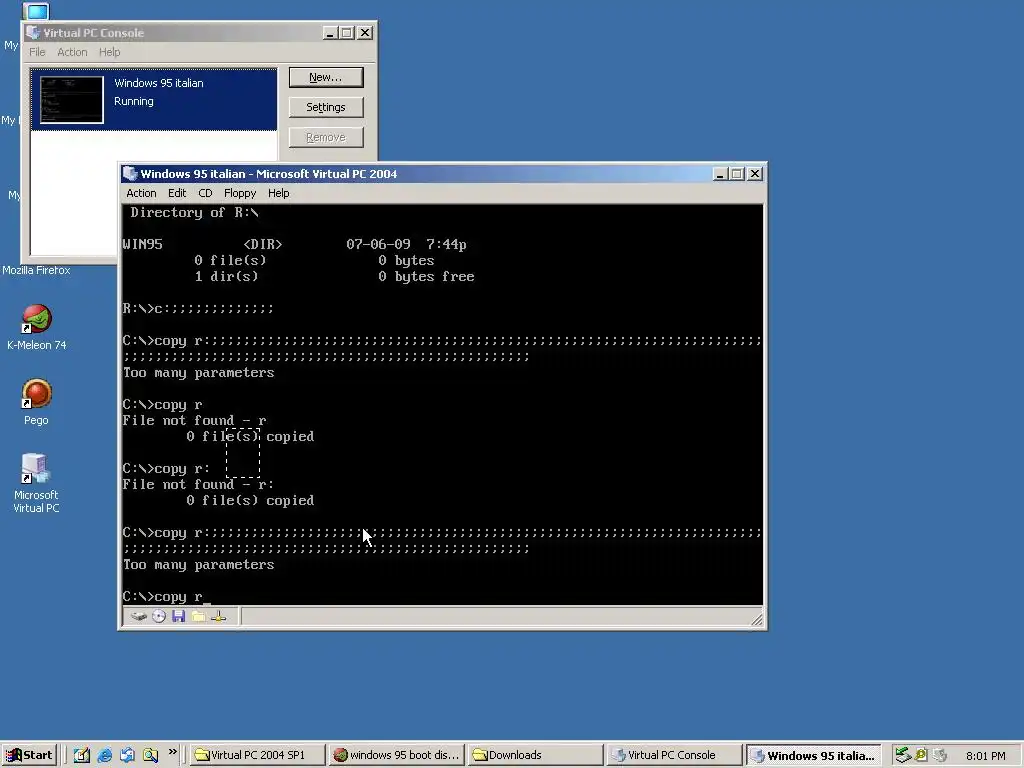
Task: Click the first Quick Launch icon beside Start
Action: coord(82,755)
